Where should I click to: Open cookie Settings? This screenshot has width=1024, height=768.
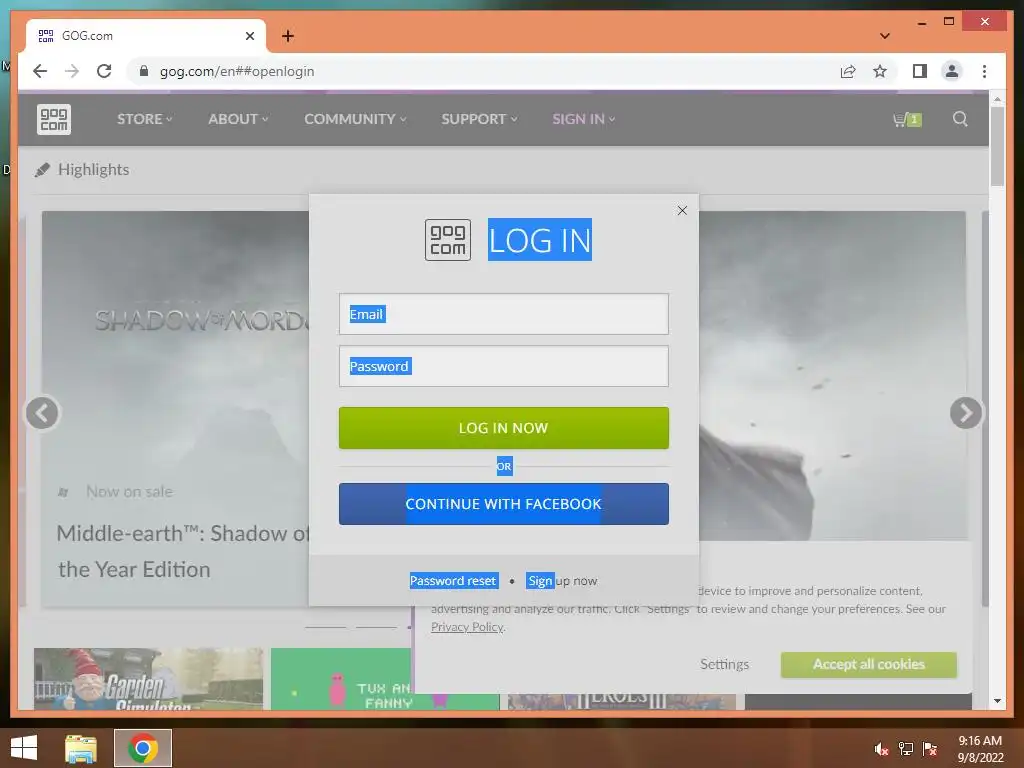click(724, 664)
